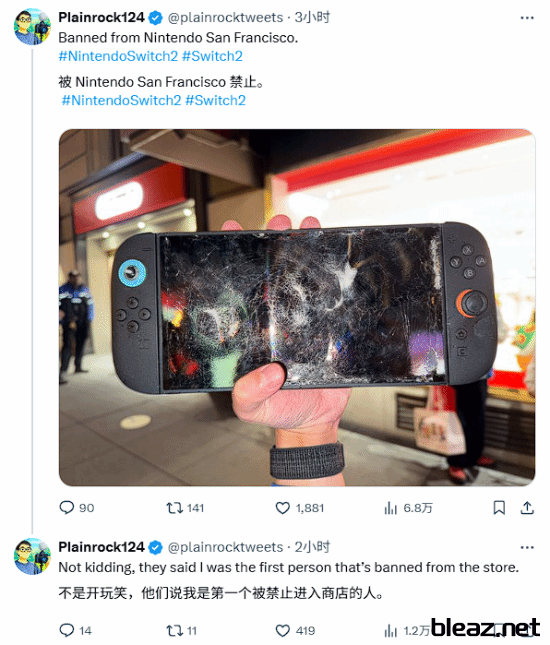This screenshot has height=645, width=550.
Task: Open the 2小时 timestamp of second tweet
Action: (312, 547)
